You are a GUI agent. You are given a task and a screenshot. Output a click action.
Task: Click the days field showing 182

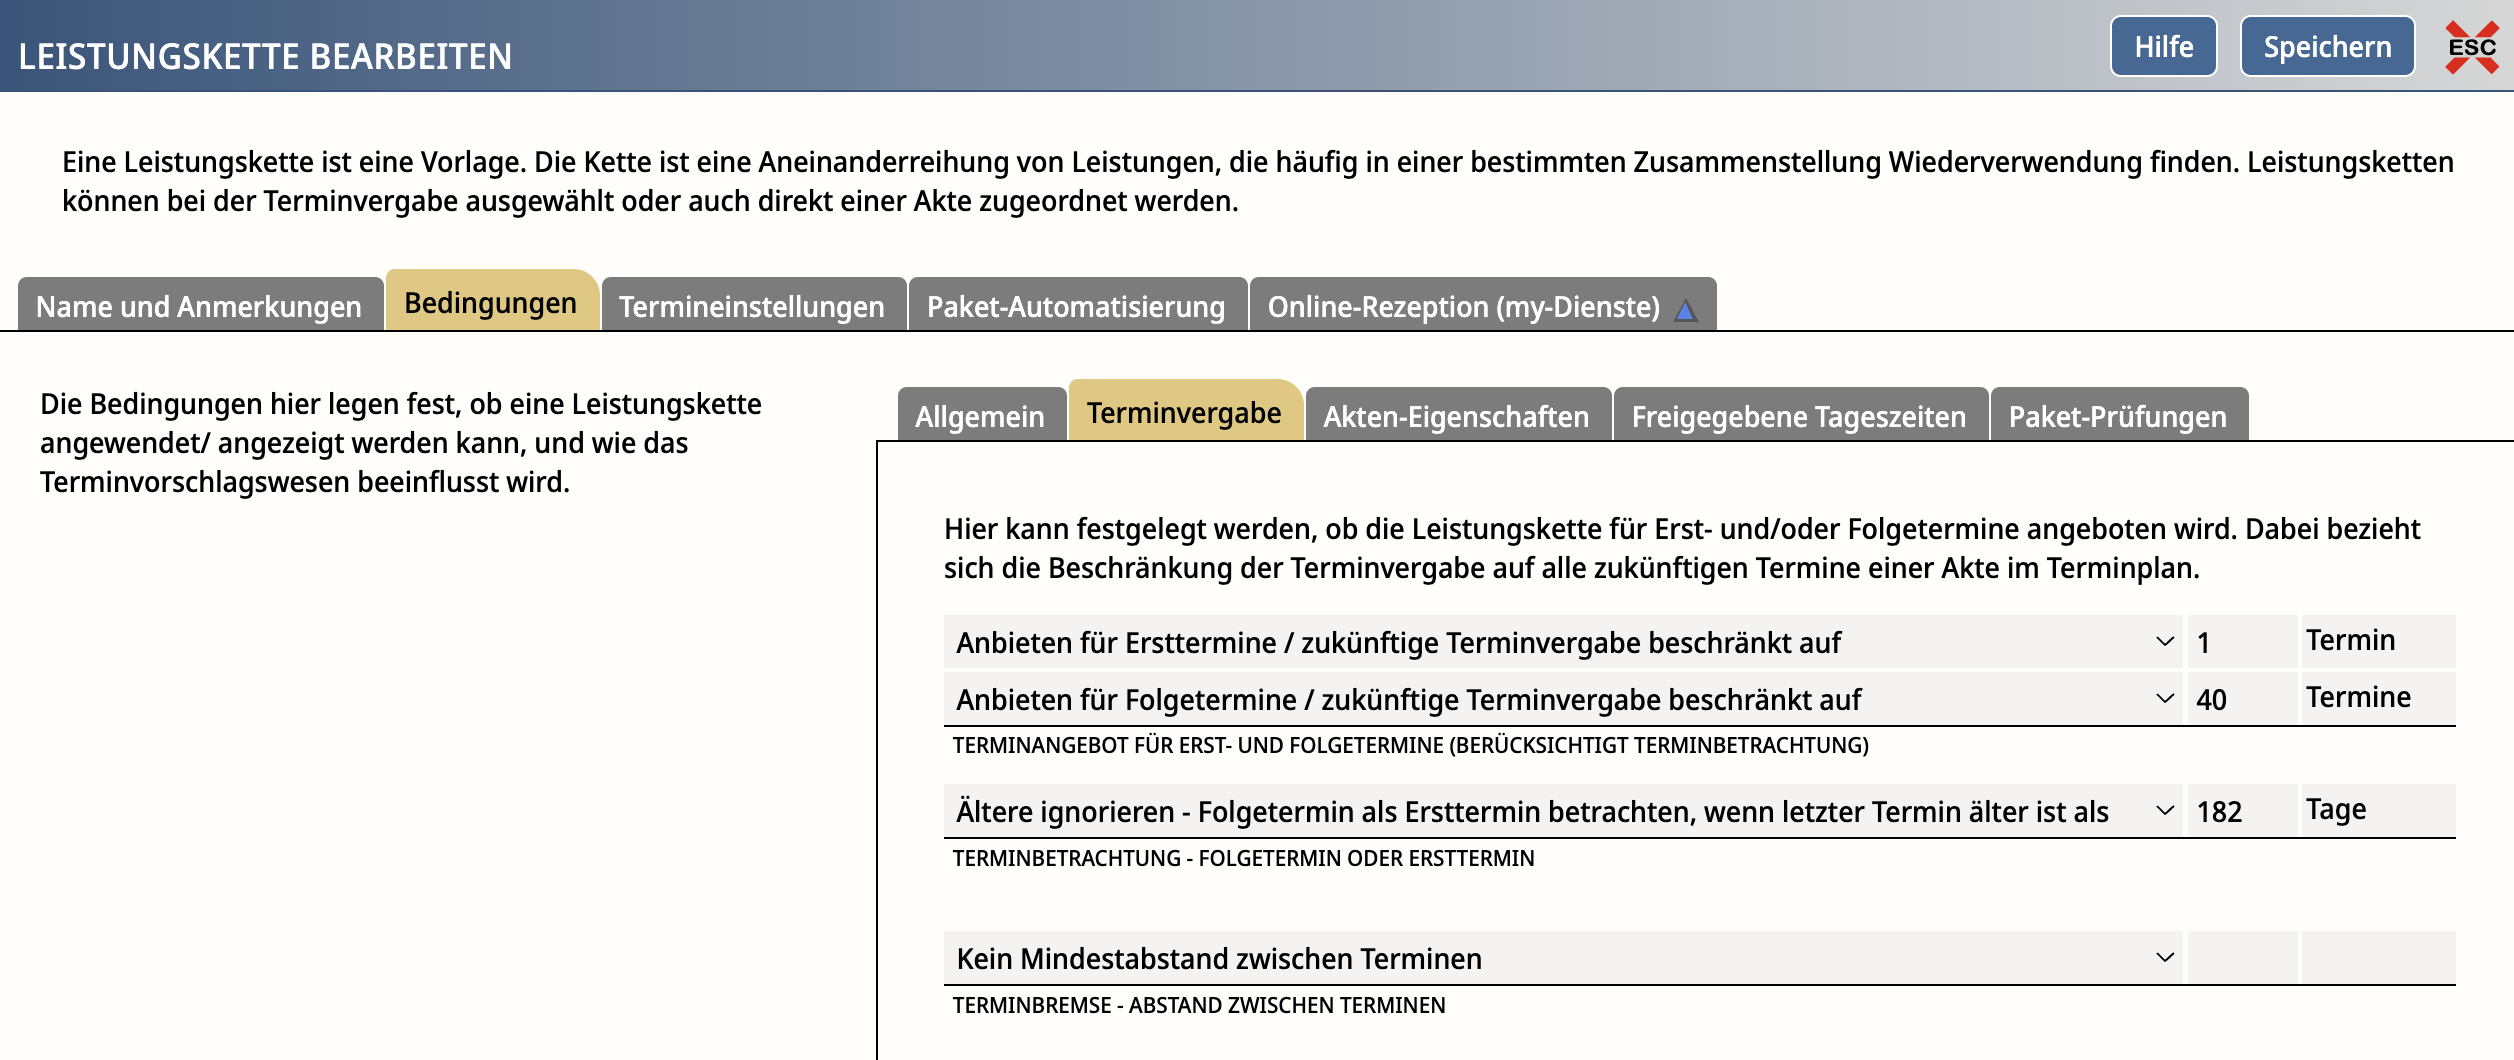point(2242,811)
